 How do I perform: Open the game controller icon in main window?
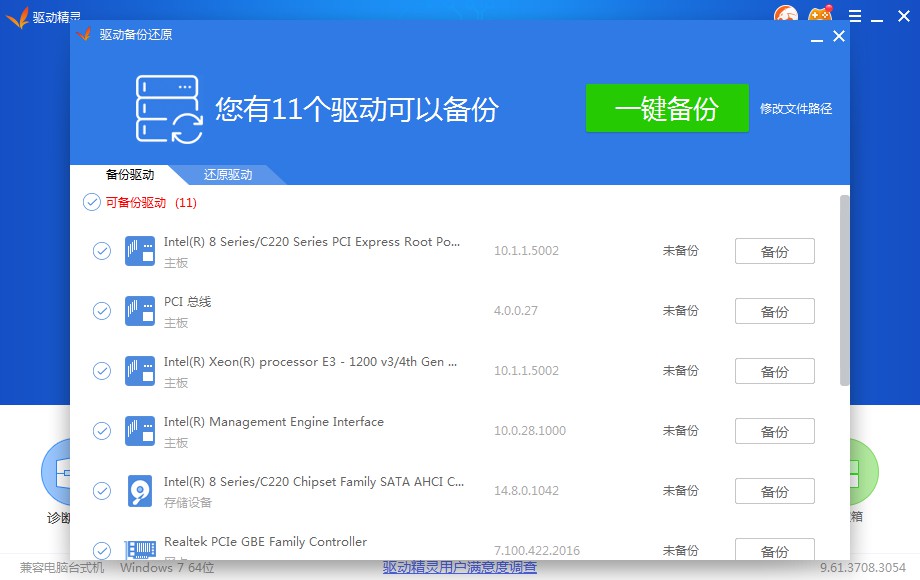click(x=820, y=13)
